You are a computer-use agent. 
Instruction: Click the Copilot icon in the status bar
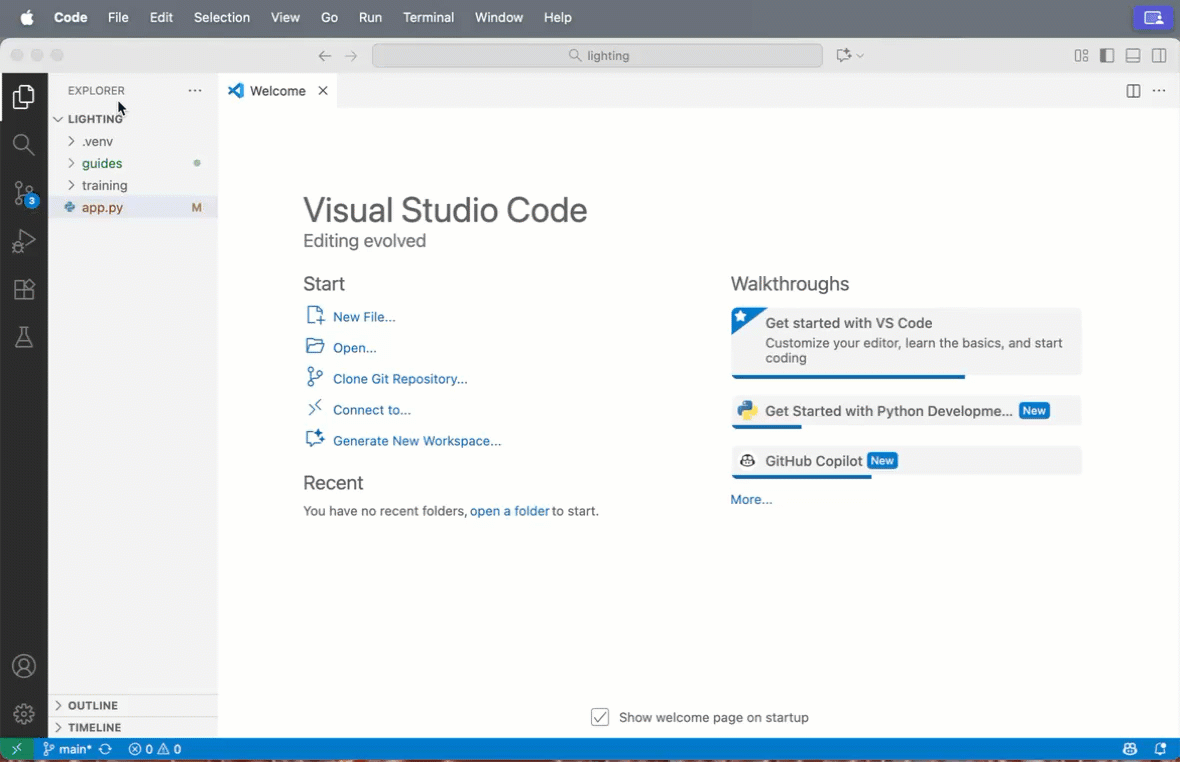tap(1129, 748)
